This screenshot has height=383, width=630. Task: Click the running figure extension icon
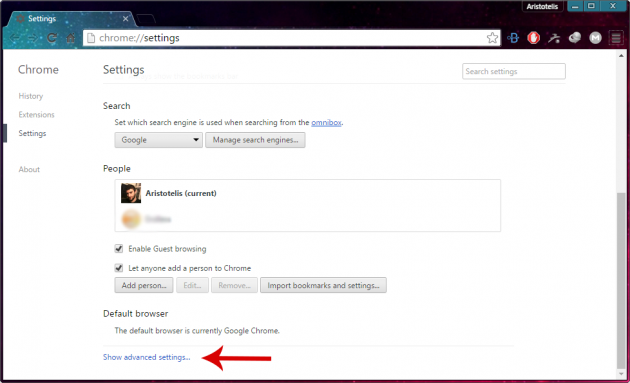(554, 38)
